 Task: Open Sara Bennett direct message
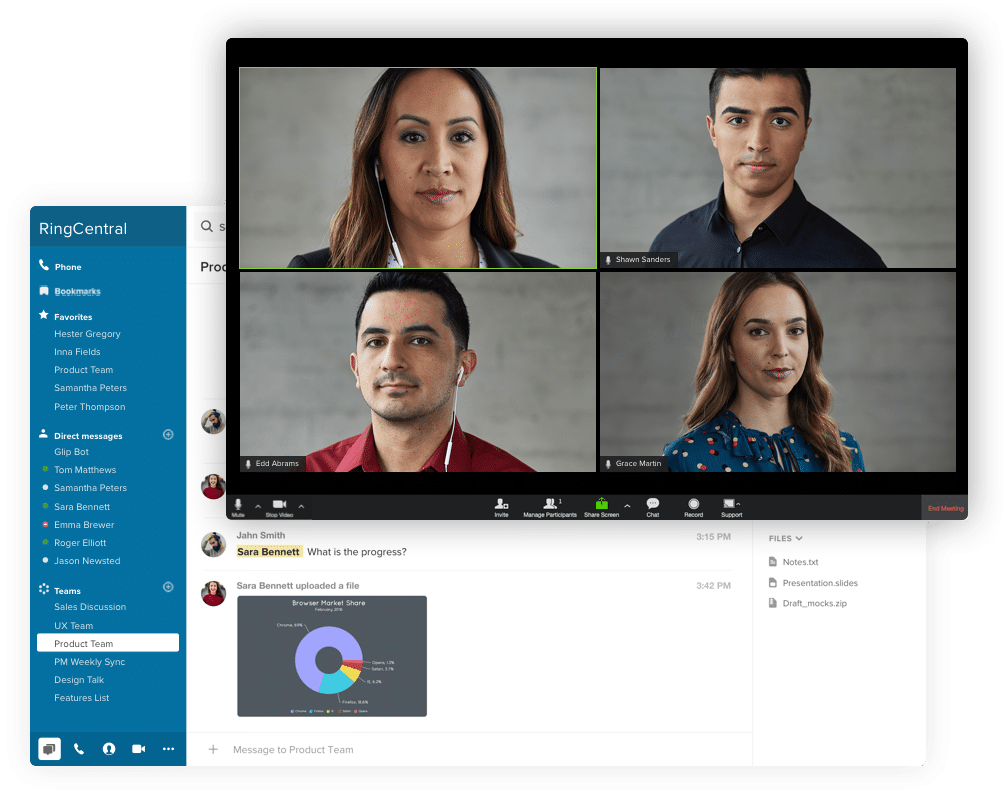pyautogui.click(x=82, y=507)
